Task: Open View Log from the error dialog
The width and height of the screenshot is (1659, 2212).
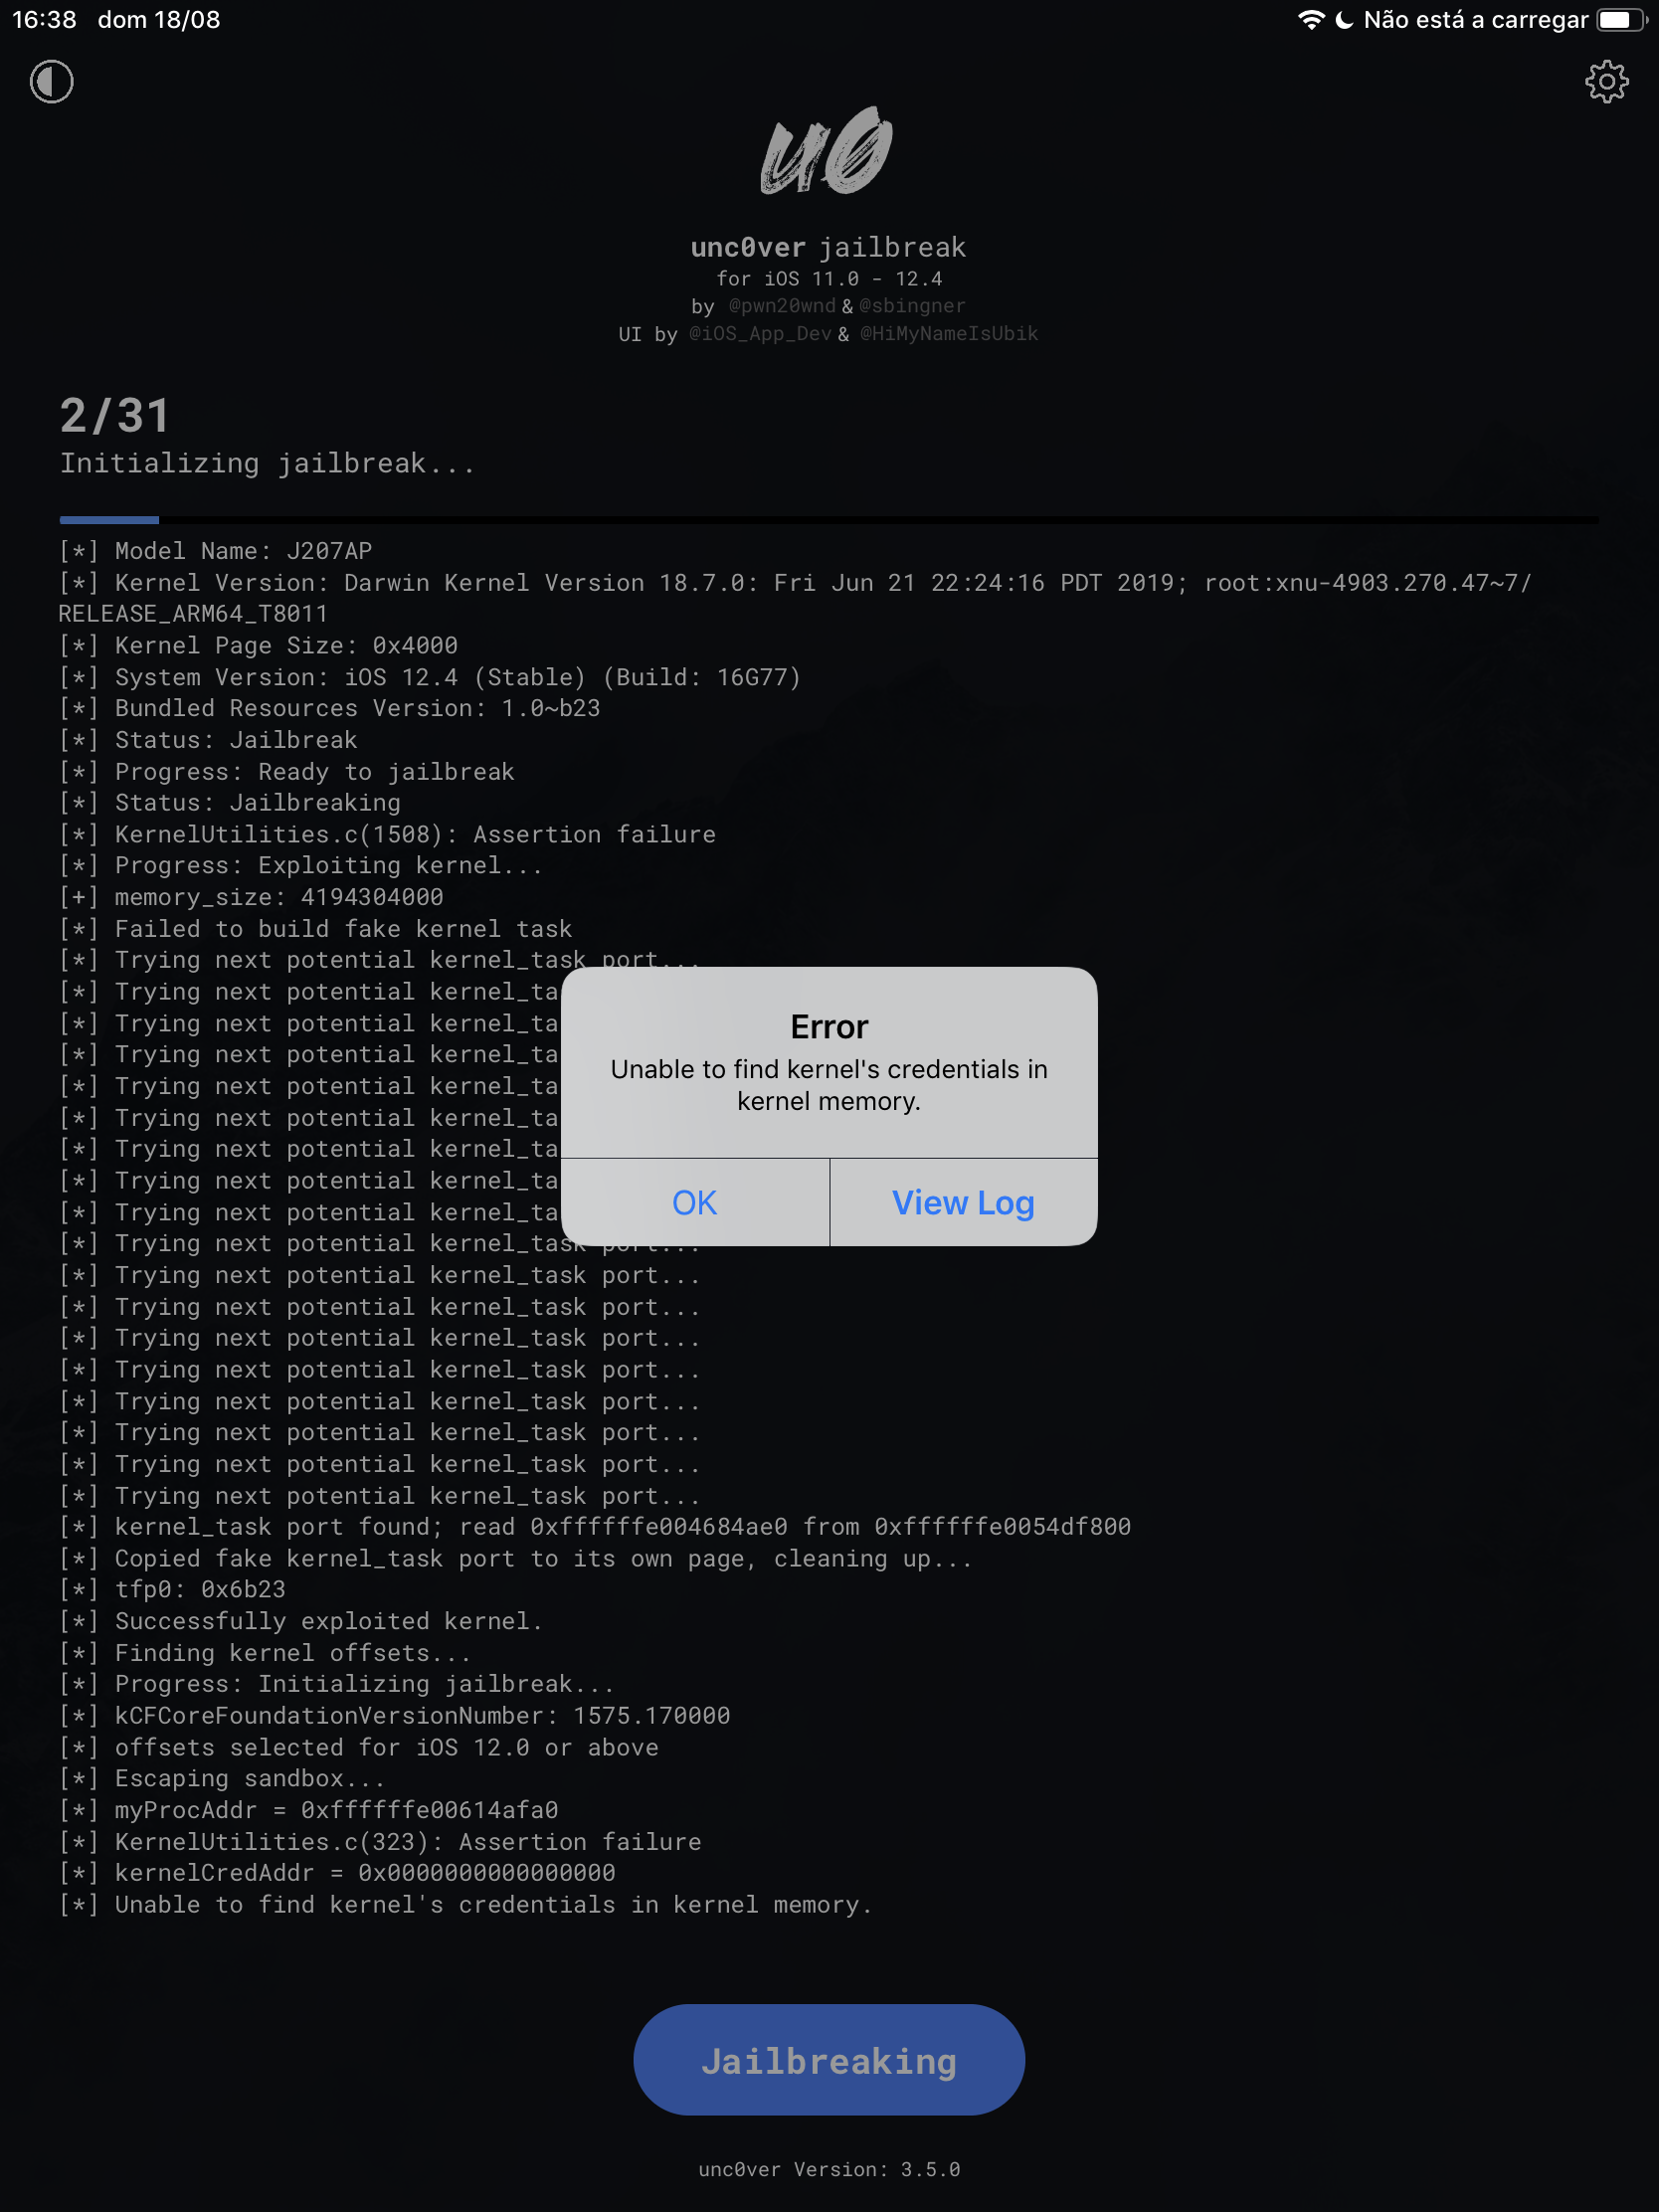Action: pos(963,1202)
